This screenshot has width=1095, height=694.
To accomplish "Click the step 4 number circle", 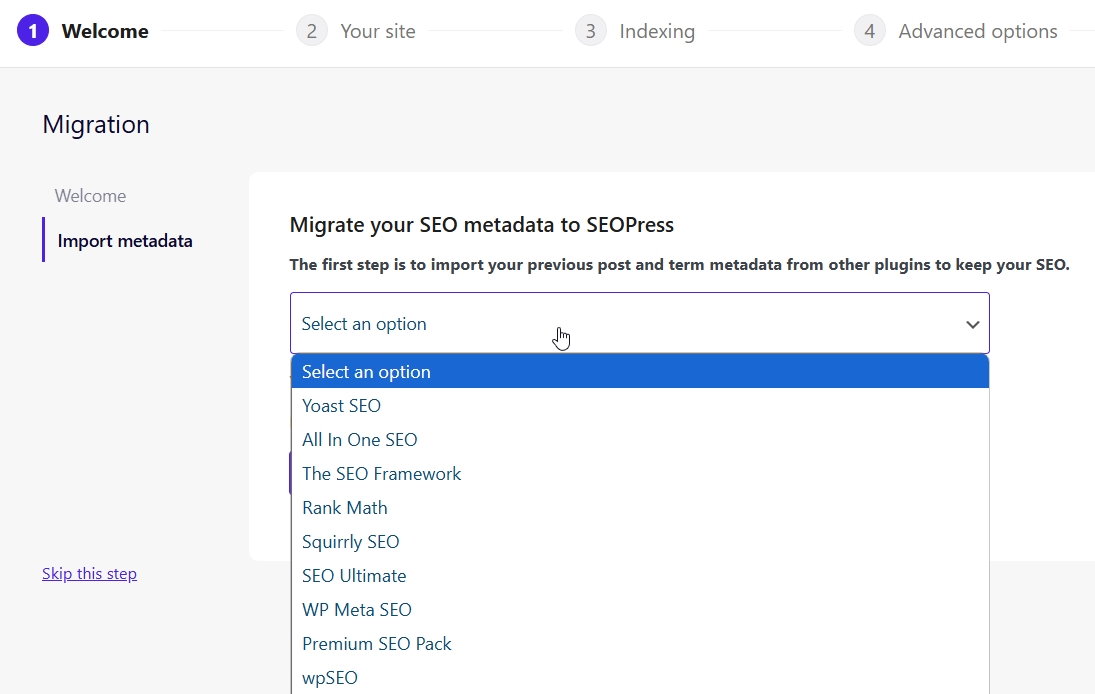I will [x=870, y=31].
